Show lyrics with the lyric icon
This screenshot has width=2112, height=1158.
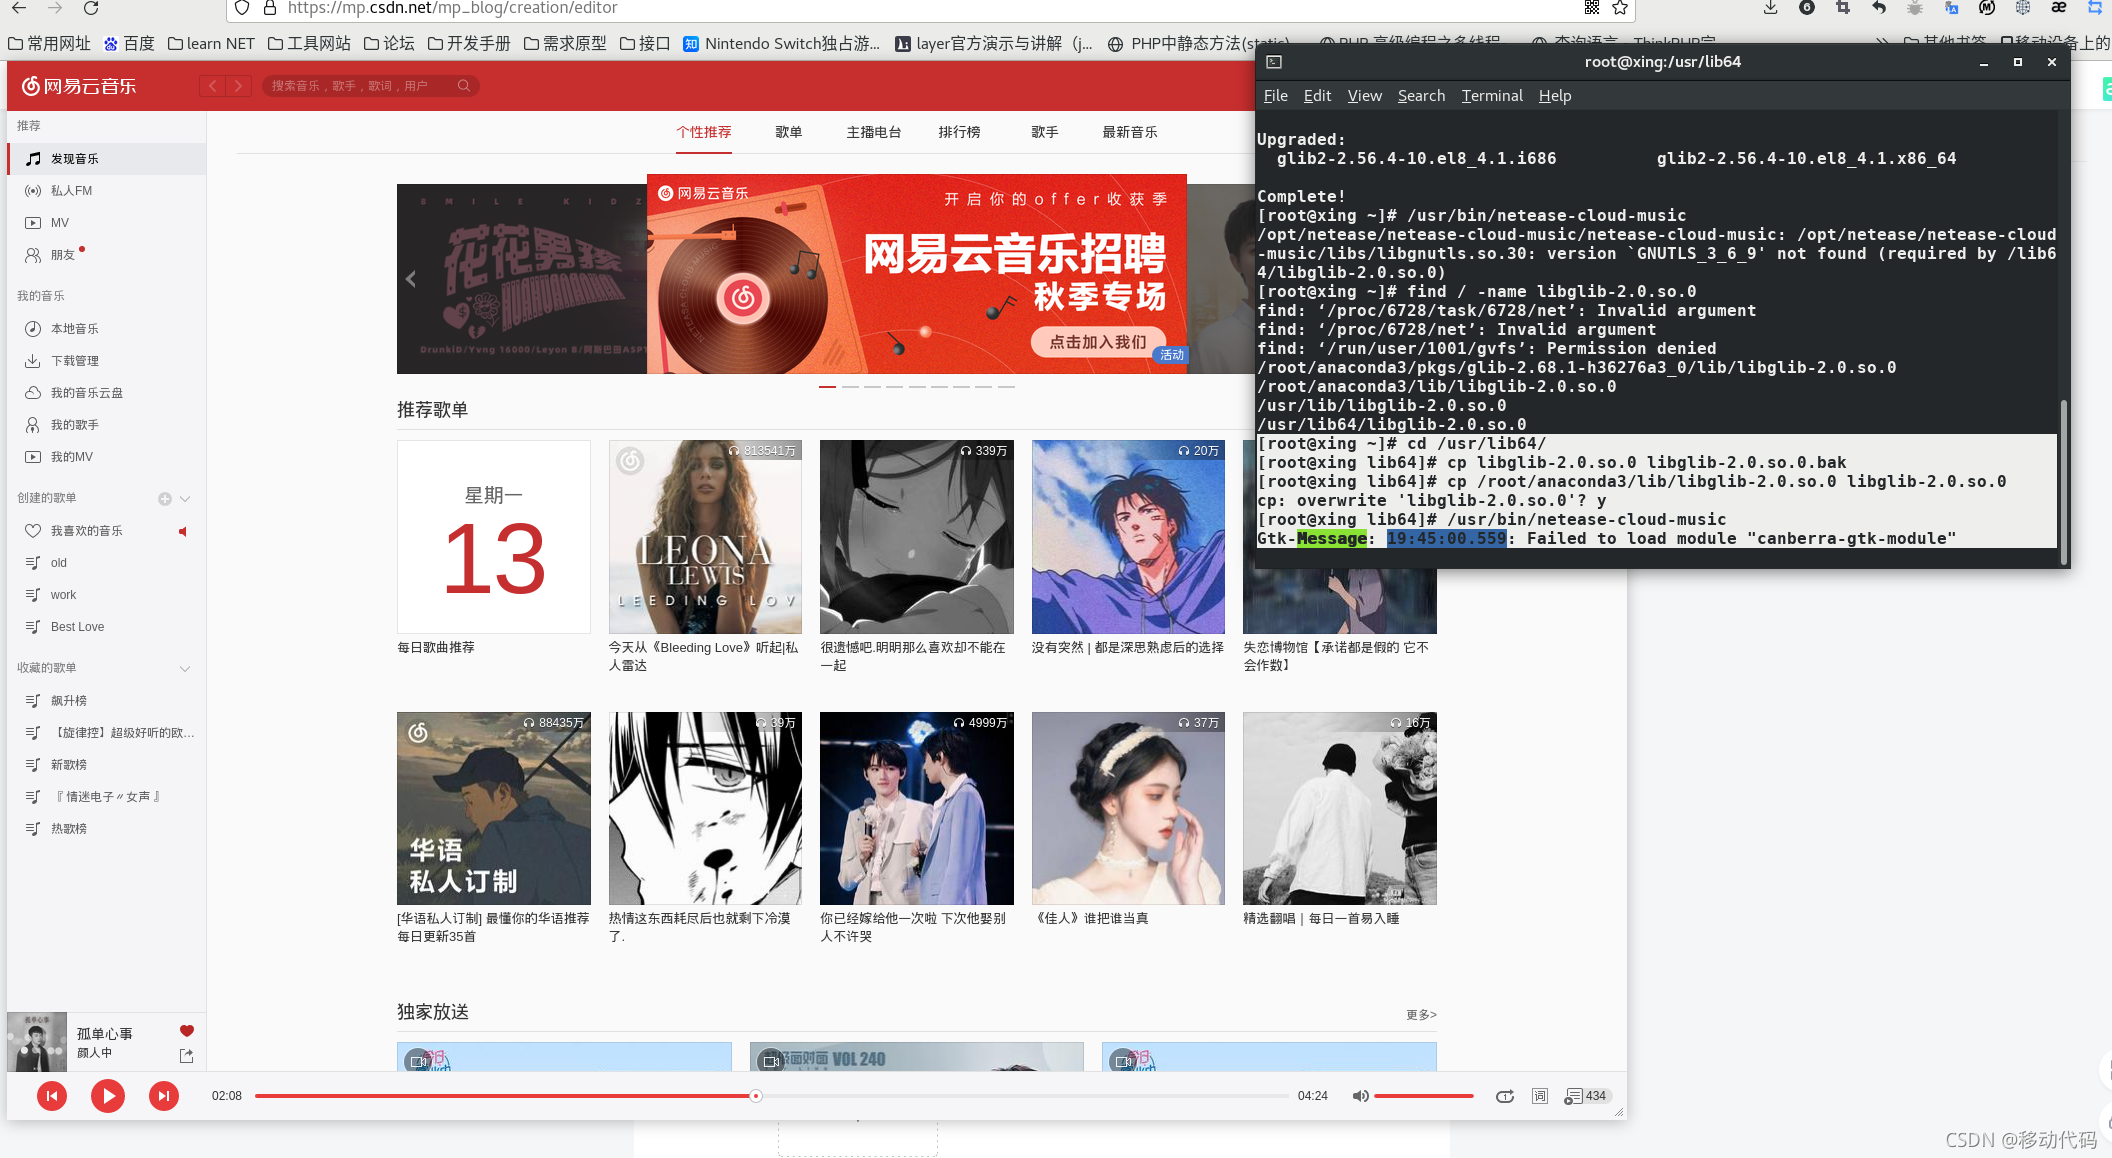(x=1540, y=1095)
